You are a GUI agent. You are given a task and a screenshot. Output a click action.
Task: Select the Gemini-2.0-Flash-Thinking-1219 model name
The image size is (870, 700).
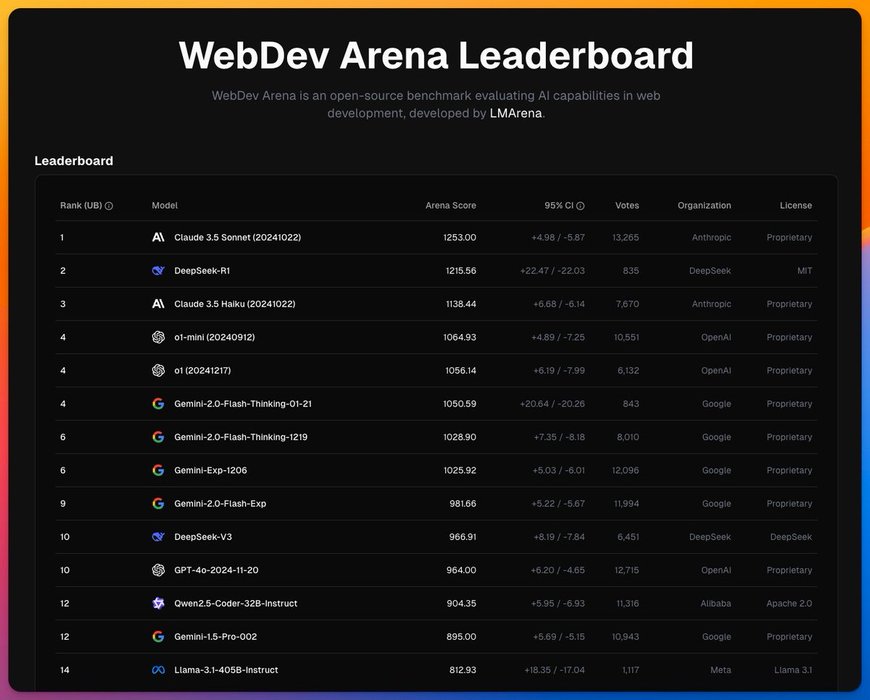(x=241, y=437)
